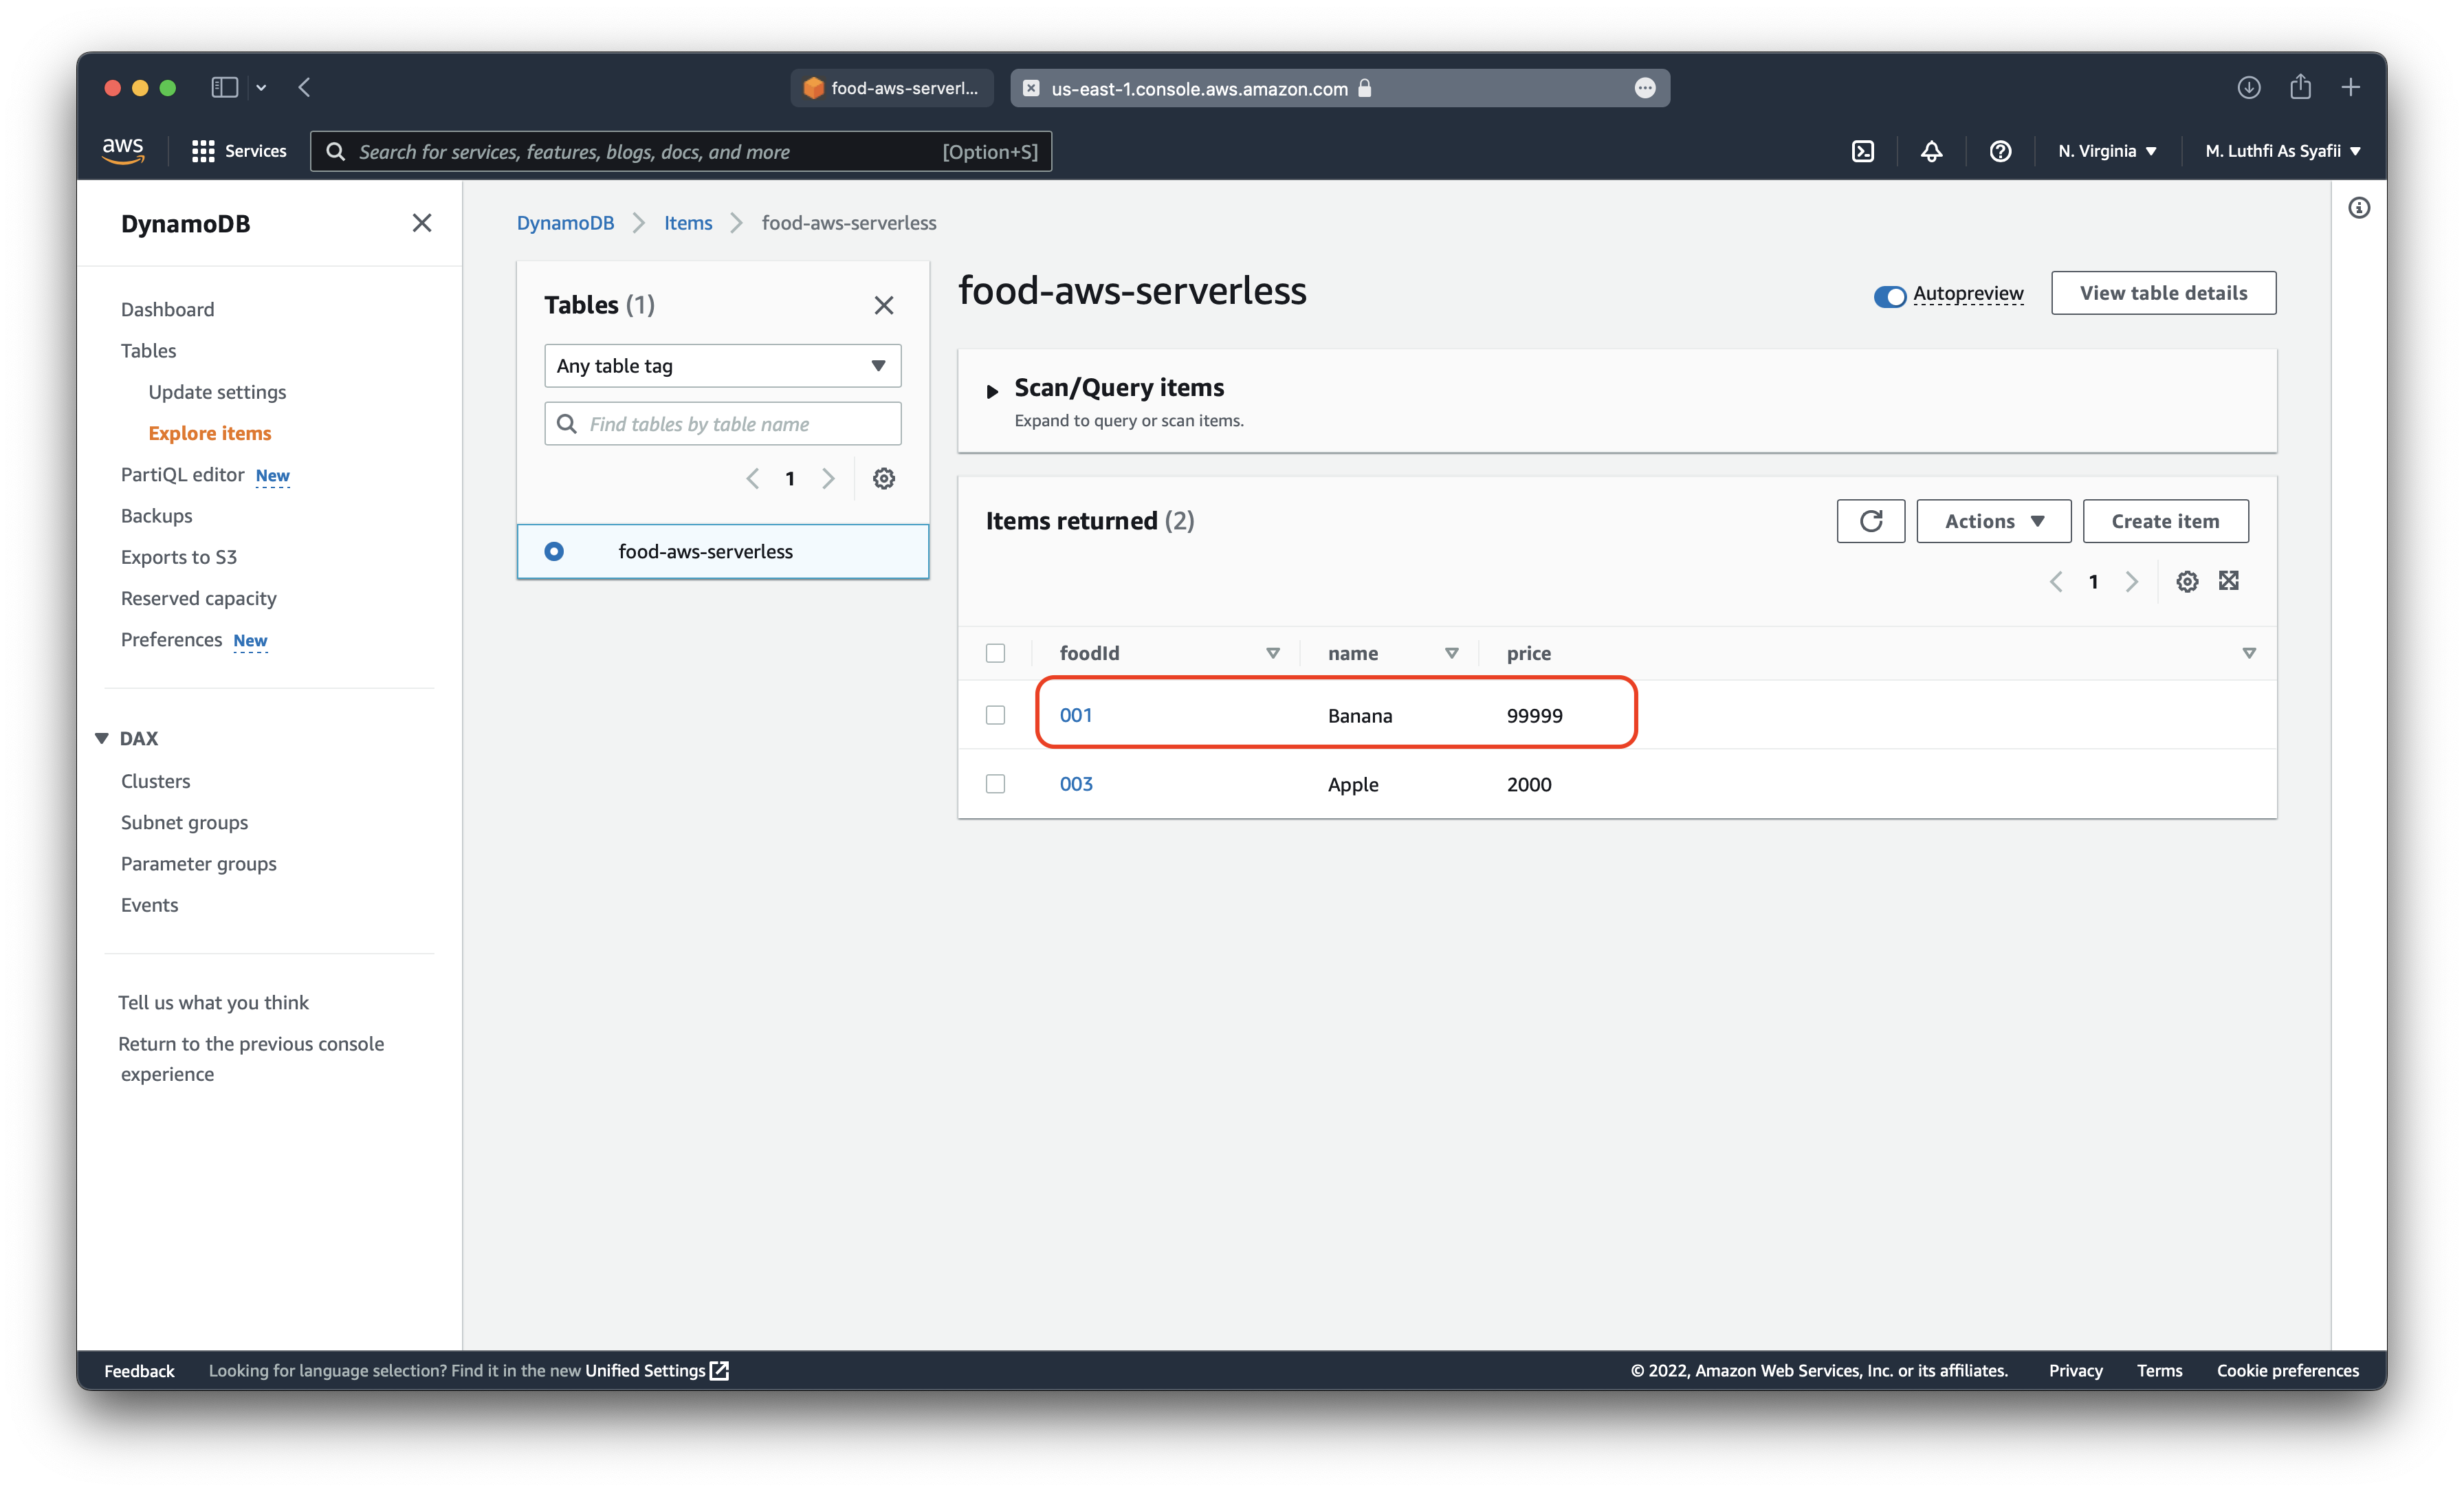The height and width of the screenshot is (1492, 2464).
Task: Click the address bar more options icon
Action: (1644, 88)
